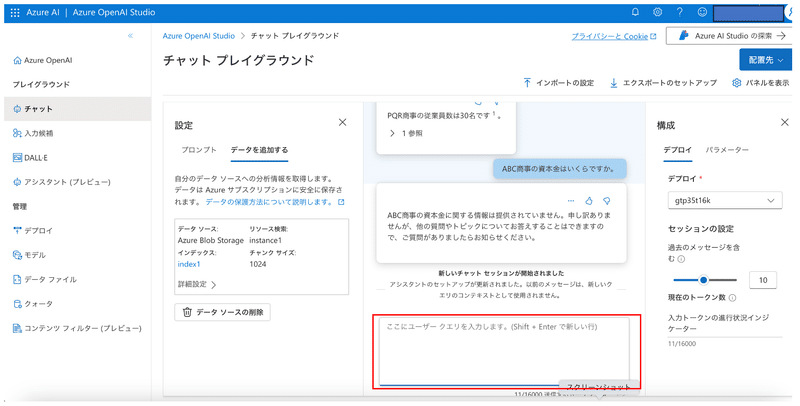Open the notifications bell
The image size is (800, 406).
(x=635, y=12)
